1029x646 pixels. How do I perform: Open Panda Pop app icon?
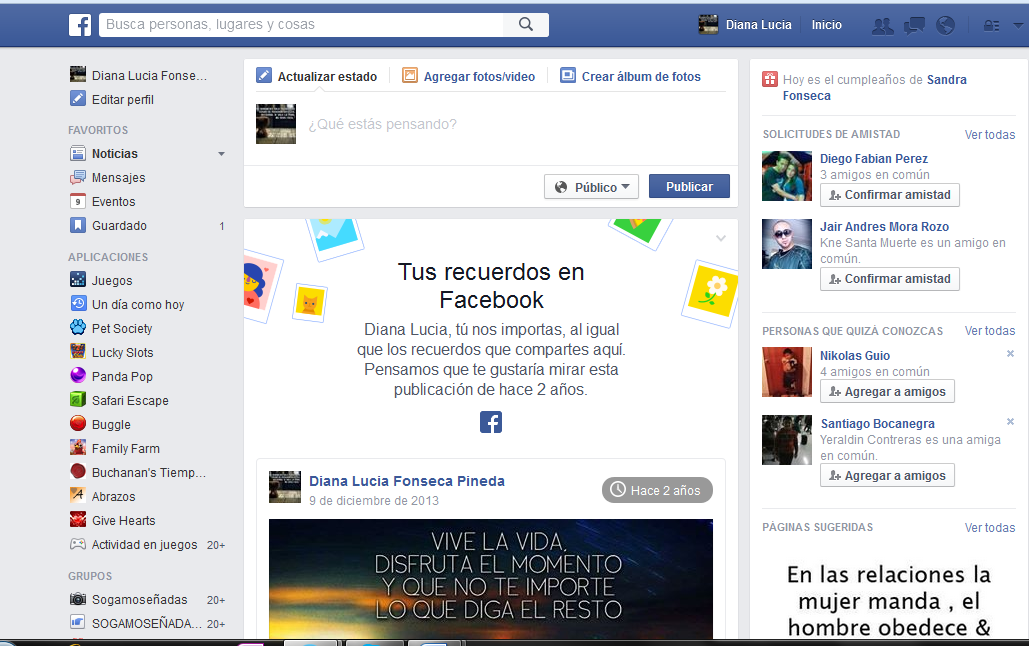point(77,375)
